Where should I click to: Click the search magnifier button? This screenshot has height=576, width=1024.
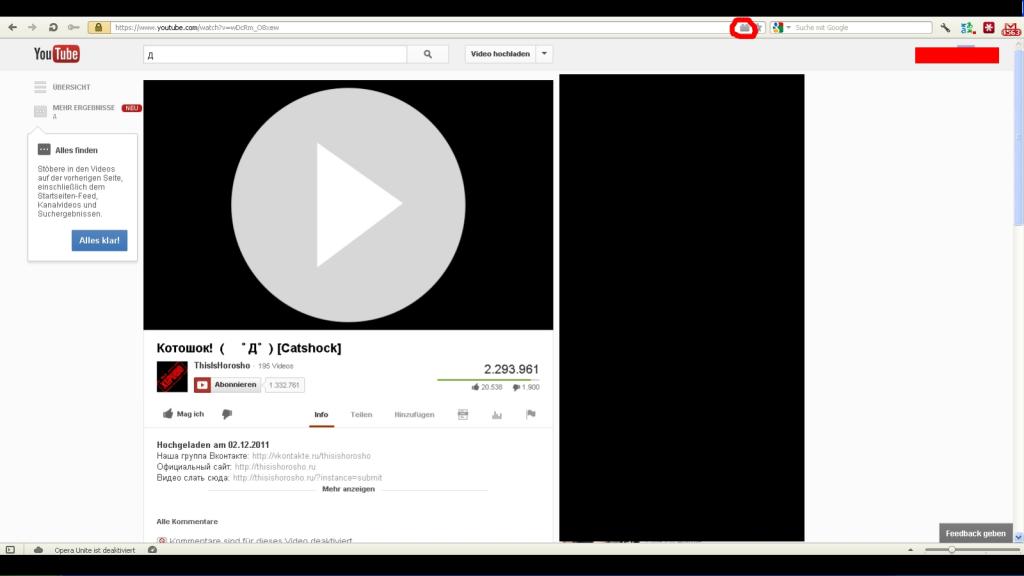coord(428,54)
